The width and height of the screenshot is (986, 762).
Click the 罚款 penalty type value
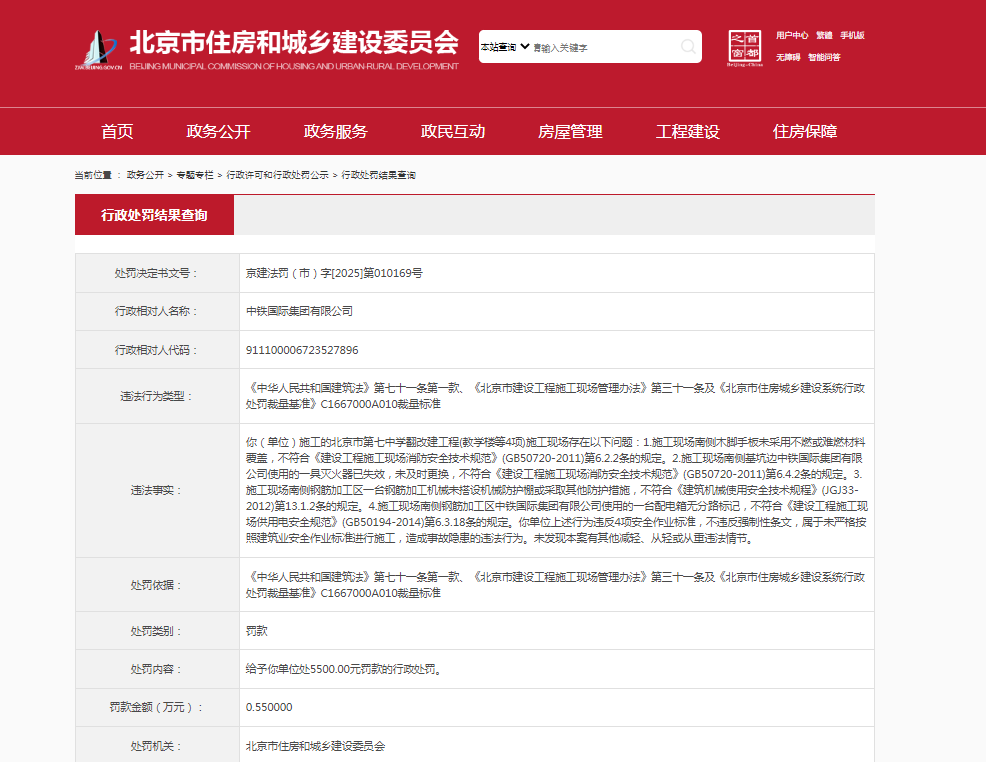[x=257, y=631]
